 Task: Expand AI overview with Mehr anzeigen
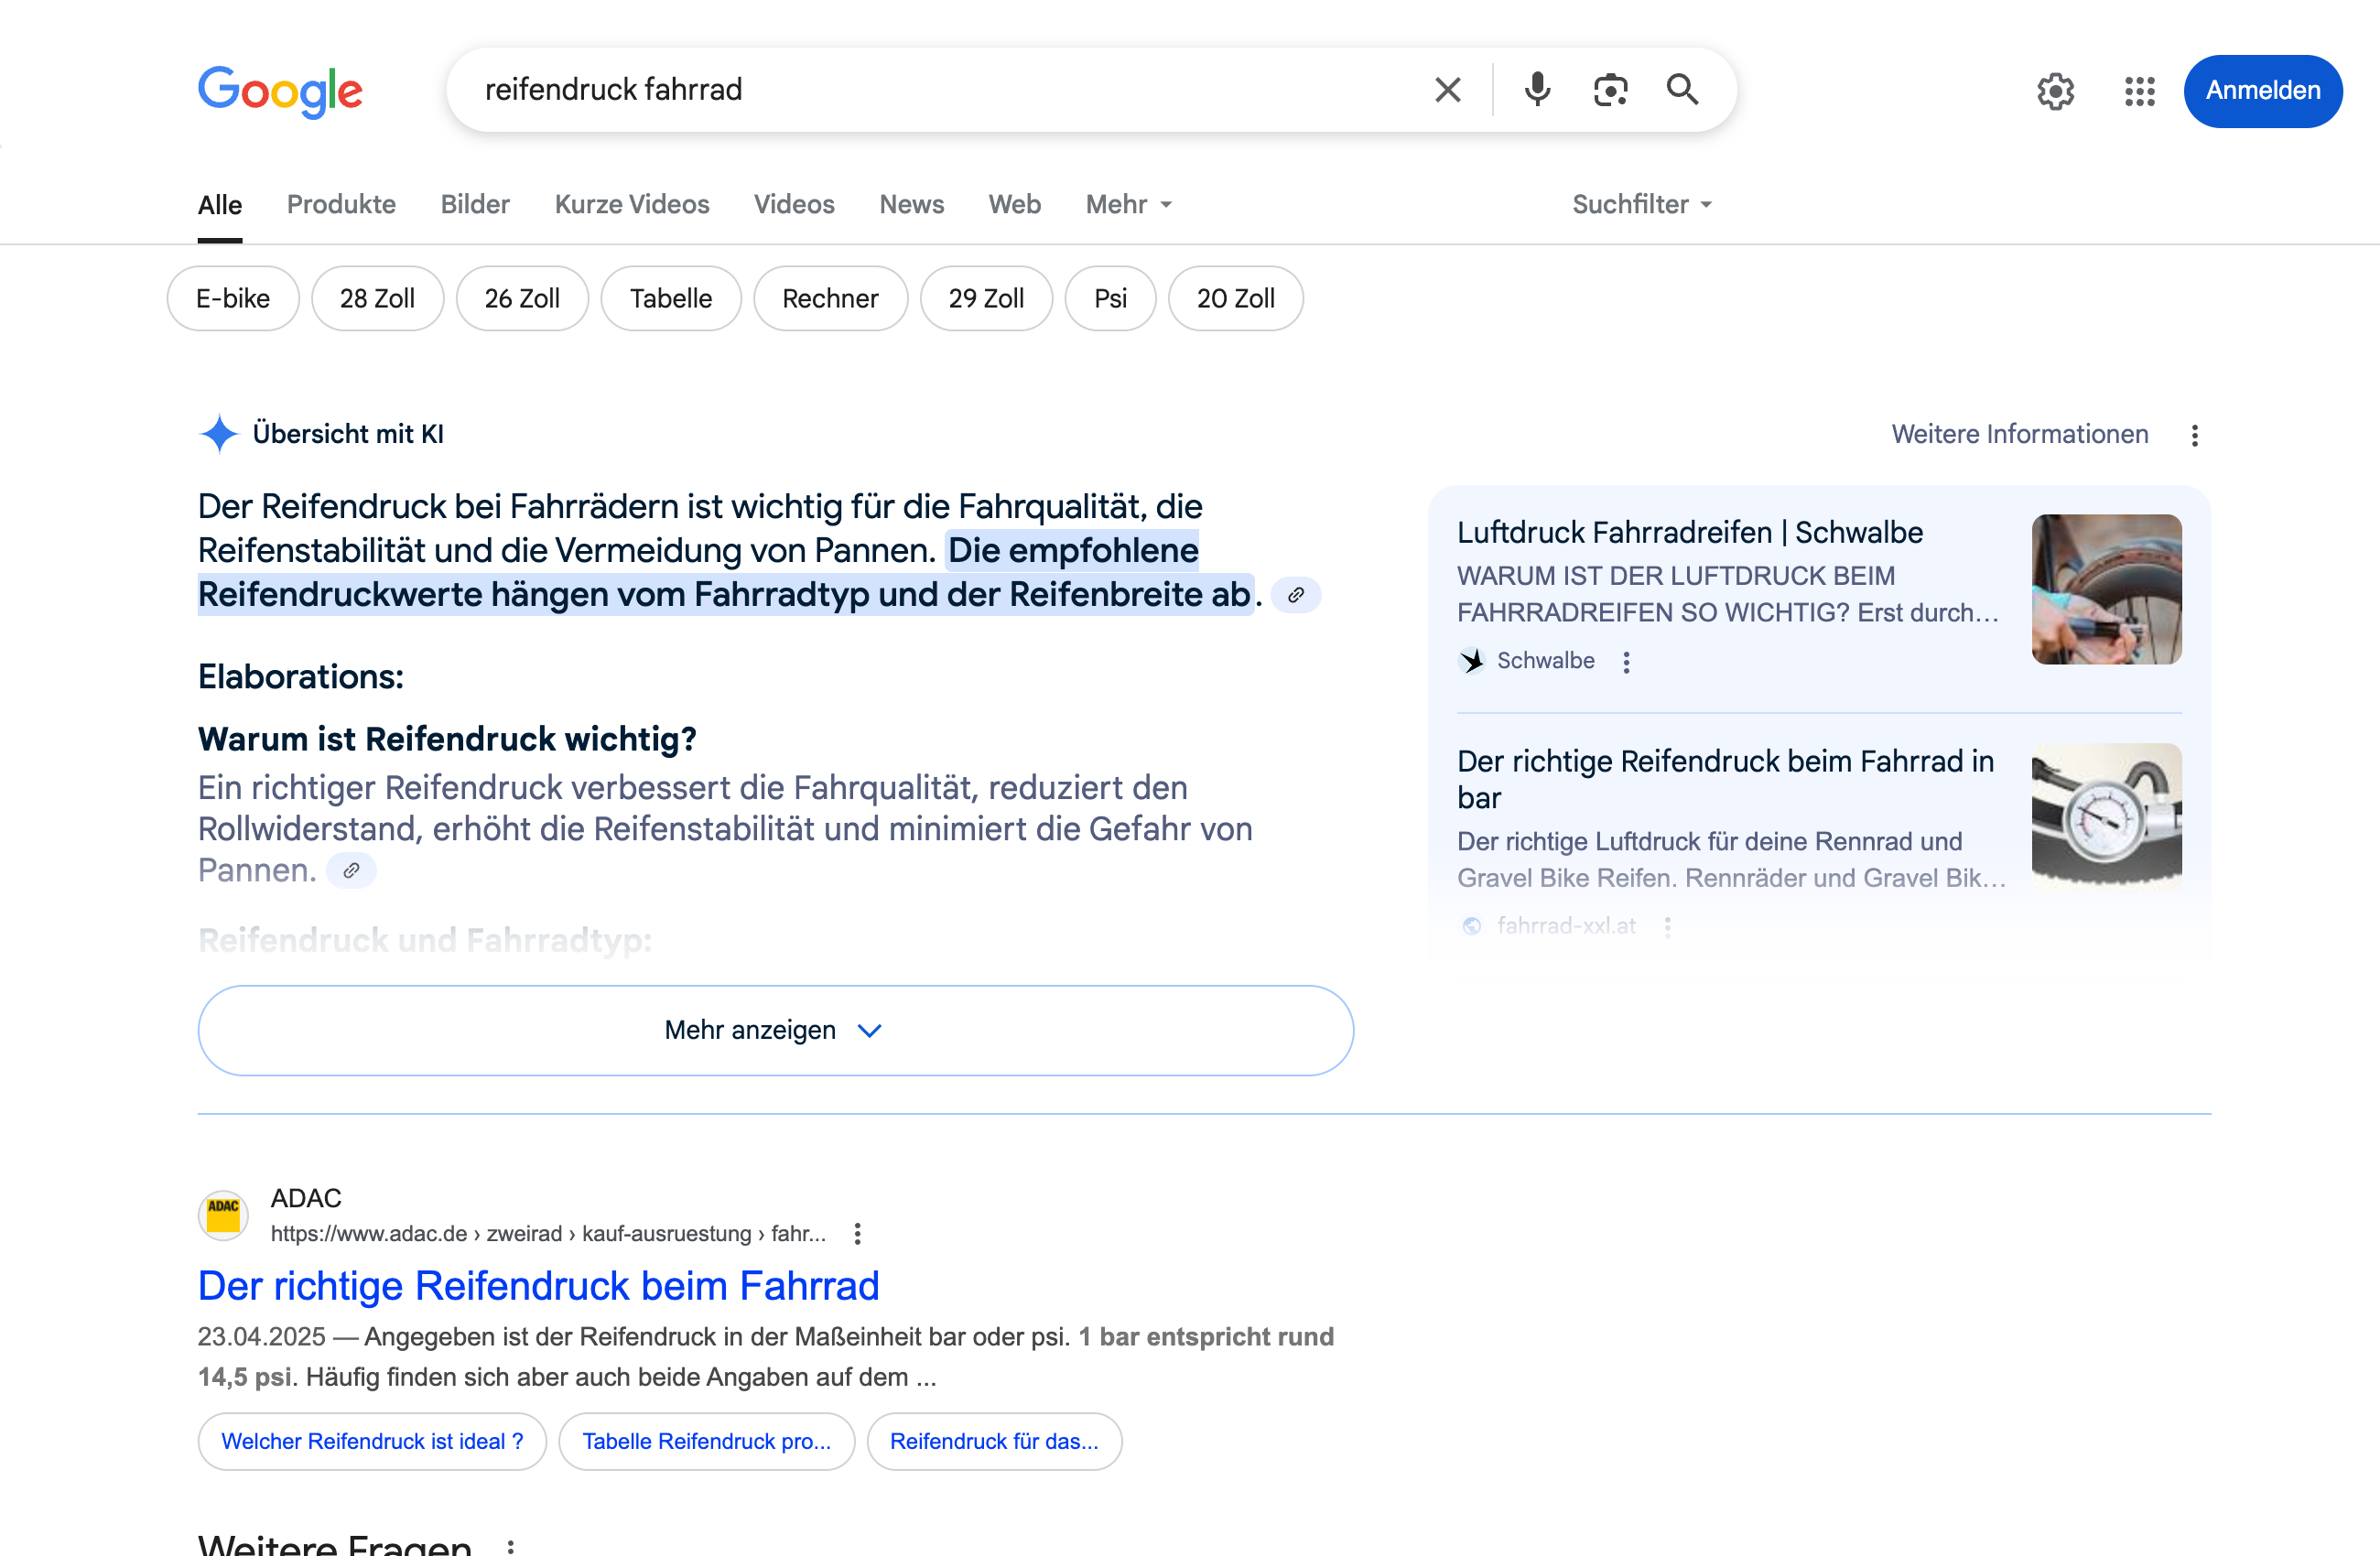775,1030
